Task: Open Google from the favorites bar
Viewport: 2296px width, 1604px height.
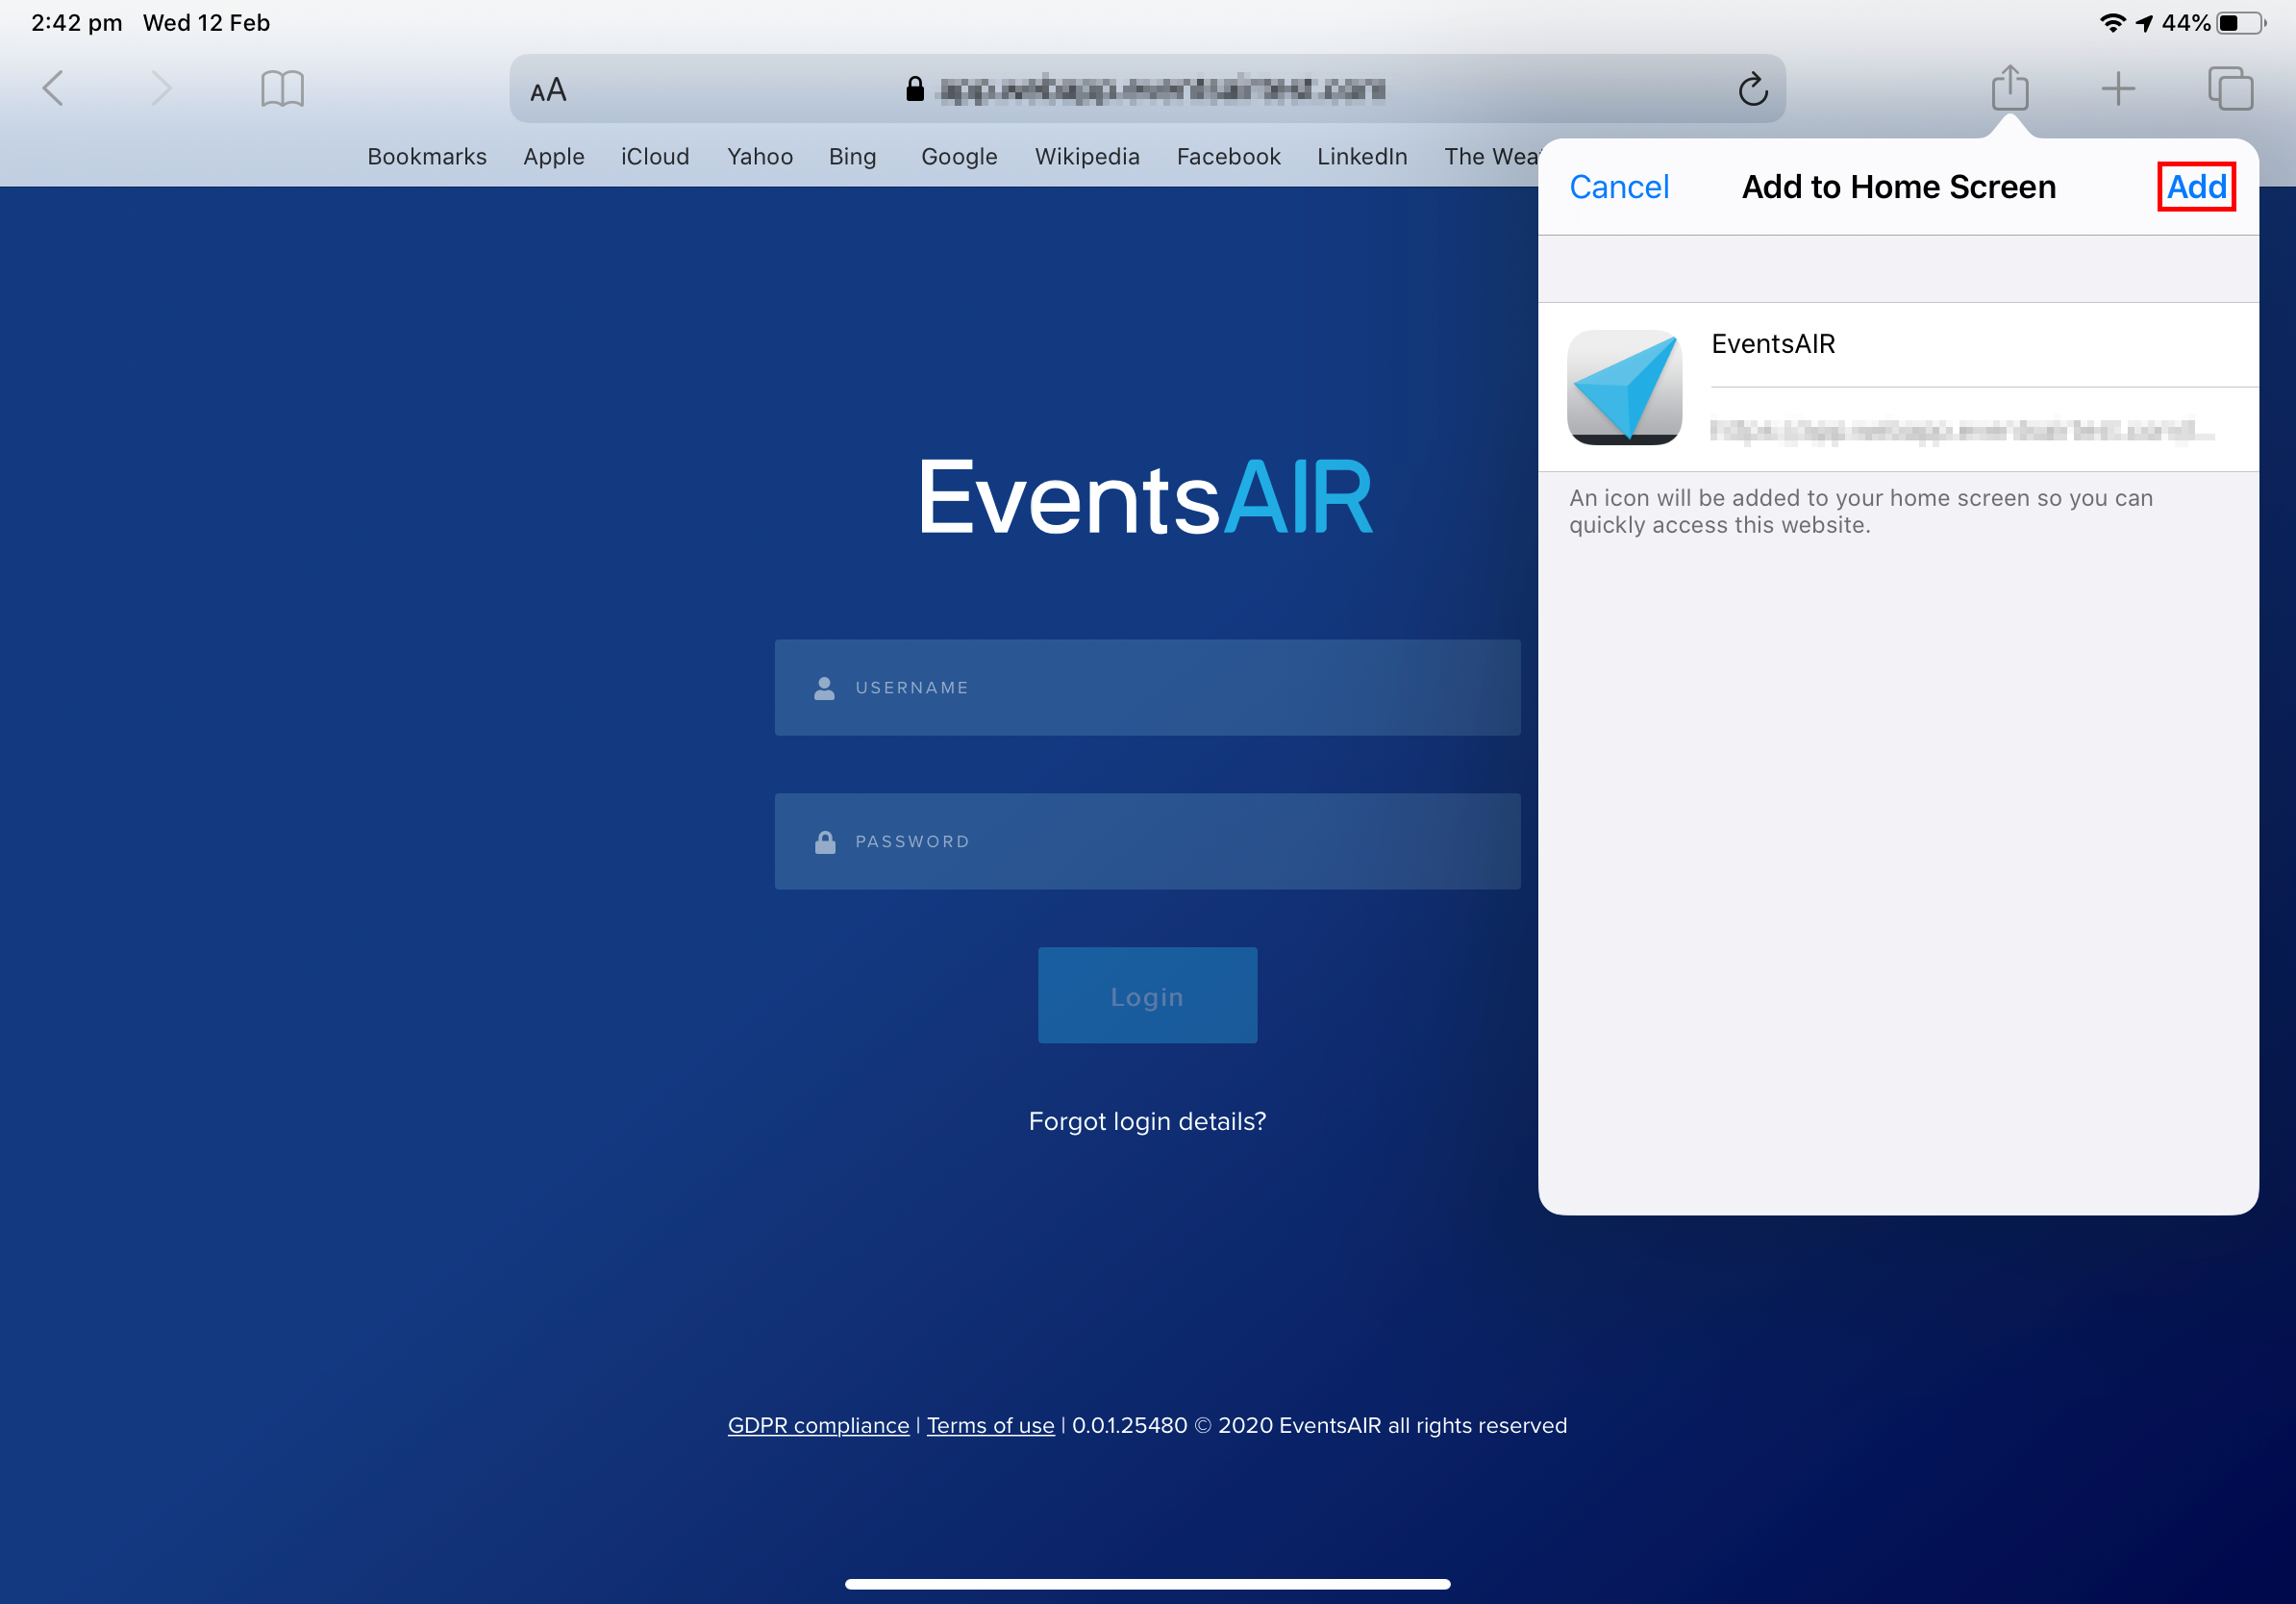Action: (x=959, y=157)
